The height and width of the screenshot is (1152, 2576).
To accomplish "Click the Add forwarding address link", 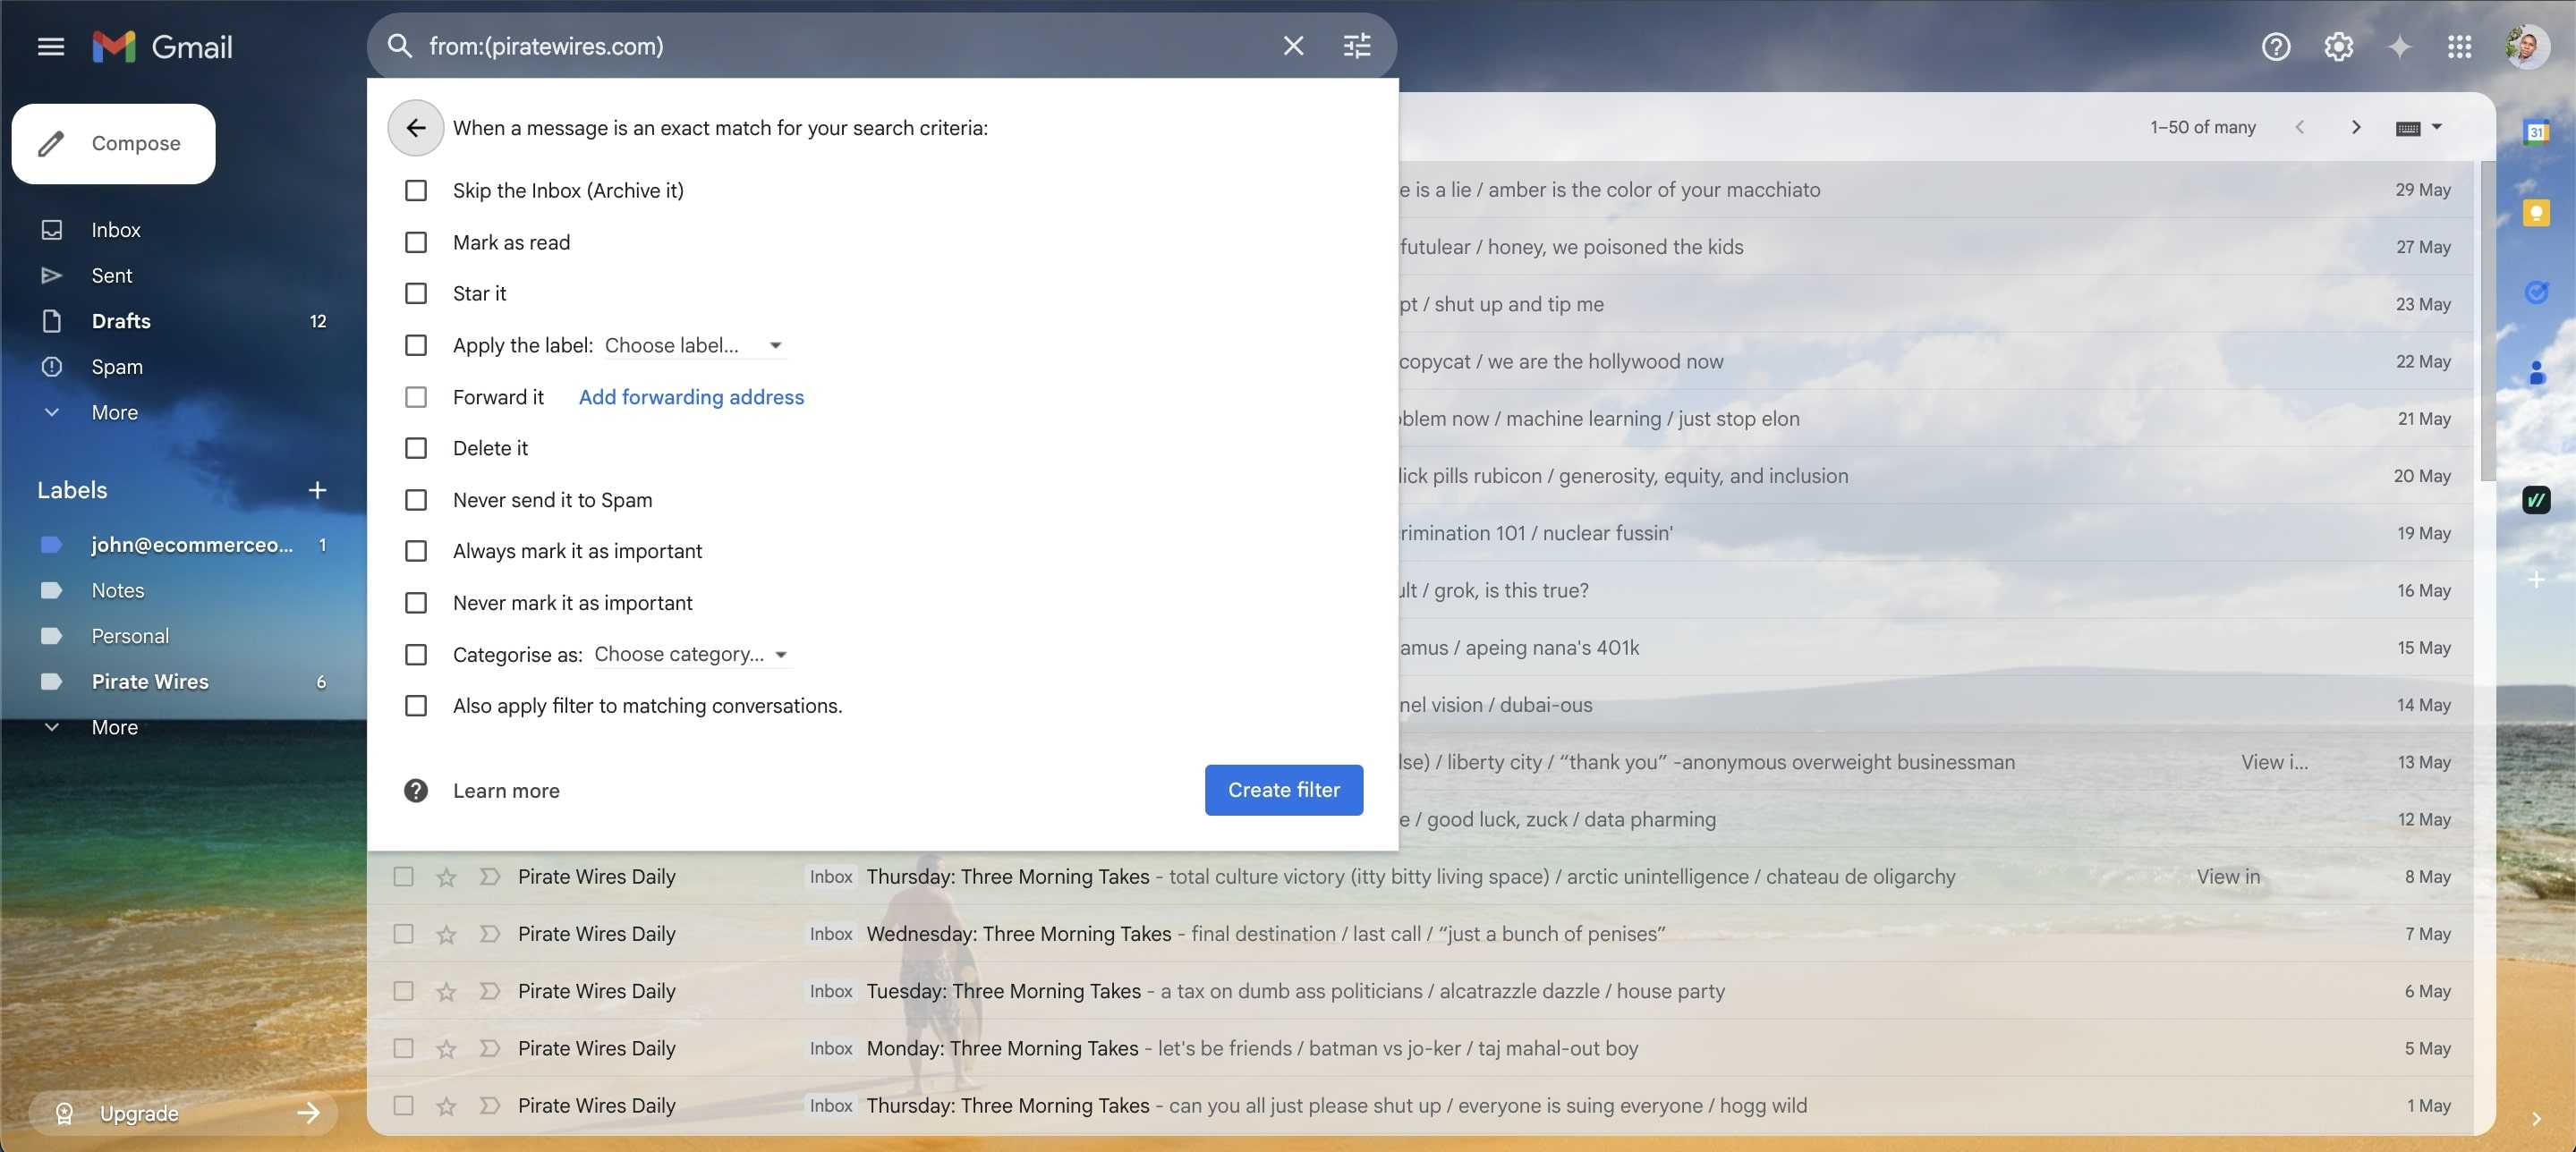I will click(690, 397).
